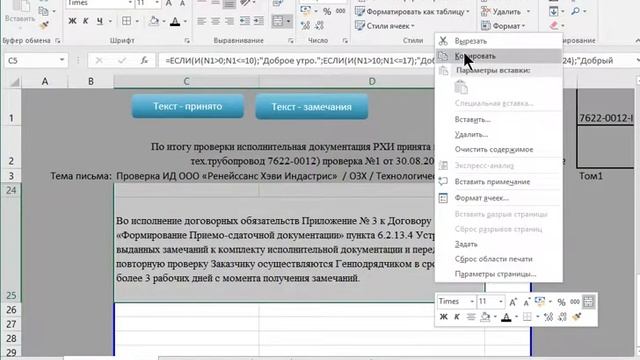Click increase decimal in the mini toolbar
640x360 pixels.
549,317
